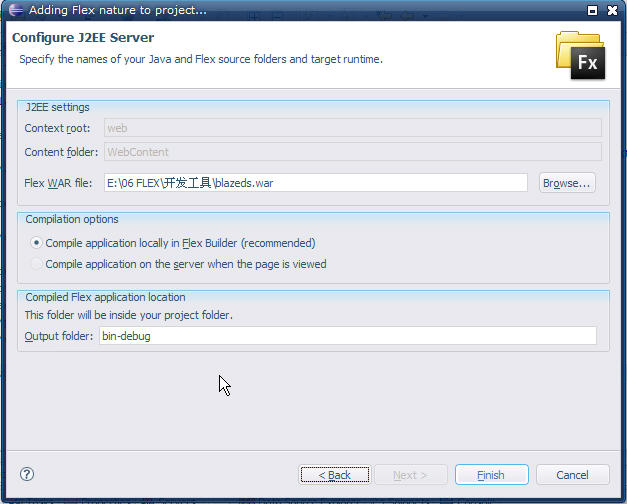The image size is (627, 504).
Task: Click the Configure J2EE Server heading
Action: (x=83, y=38)
